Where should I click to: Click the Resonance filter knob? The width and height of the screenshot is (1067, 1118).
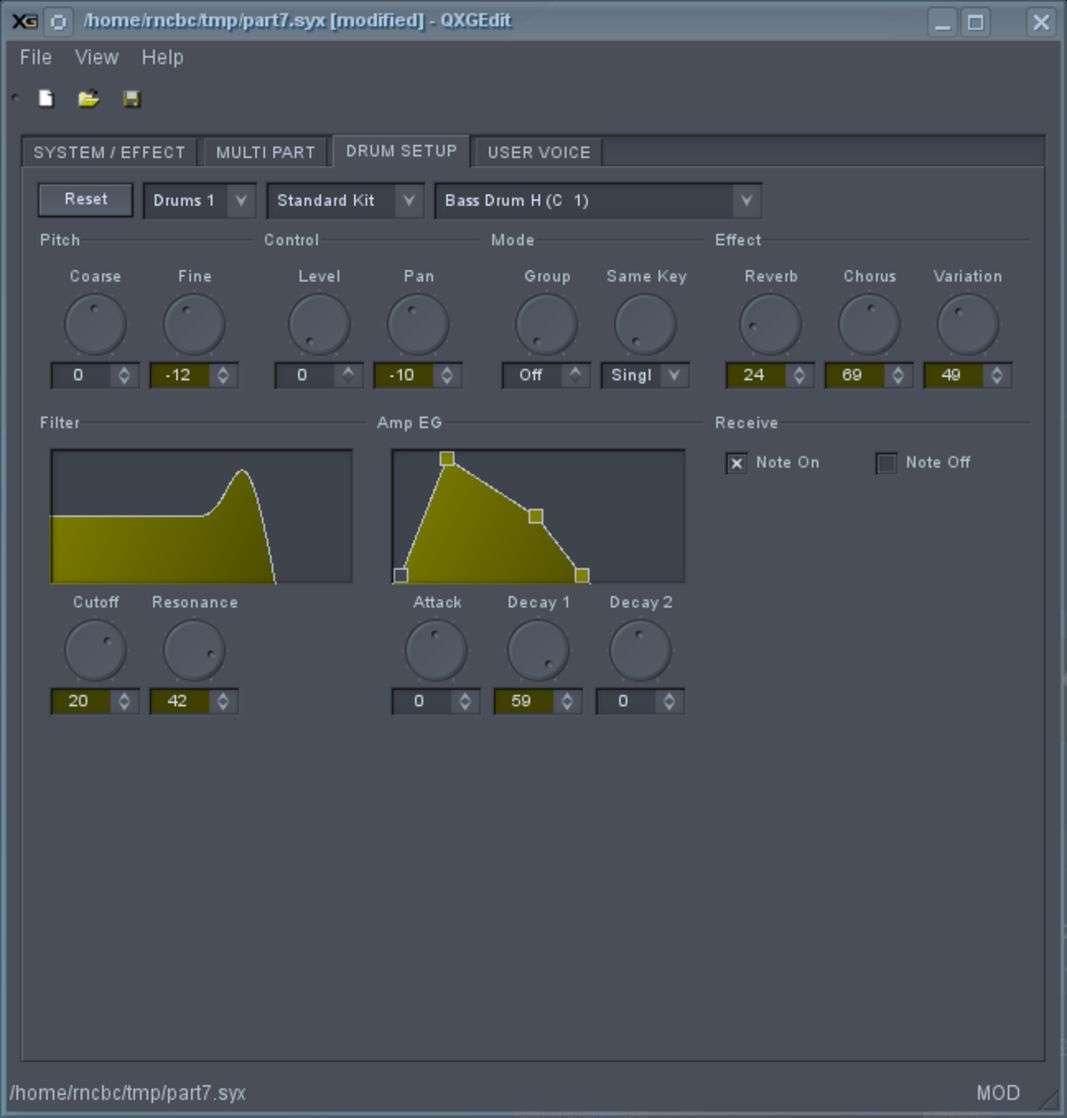[x=194, y=650]
